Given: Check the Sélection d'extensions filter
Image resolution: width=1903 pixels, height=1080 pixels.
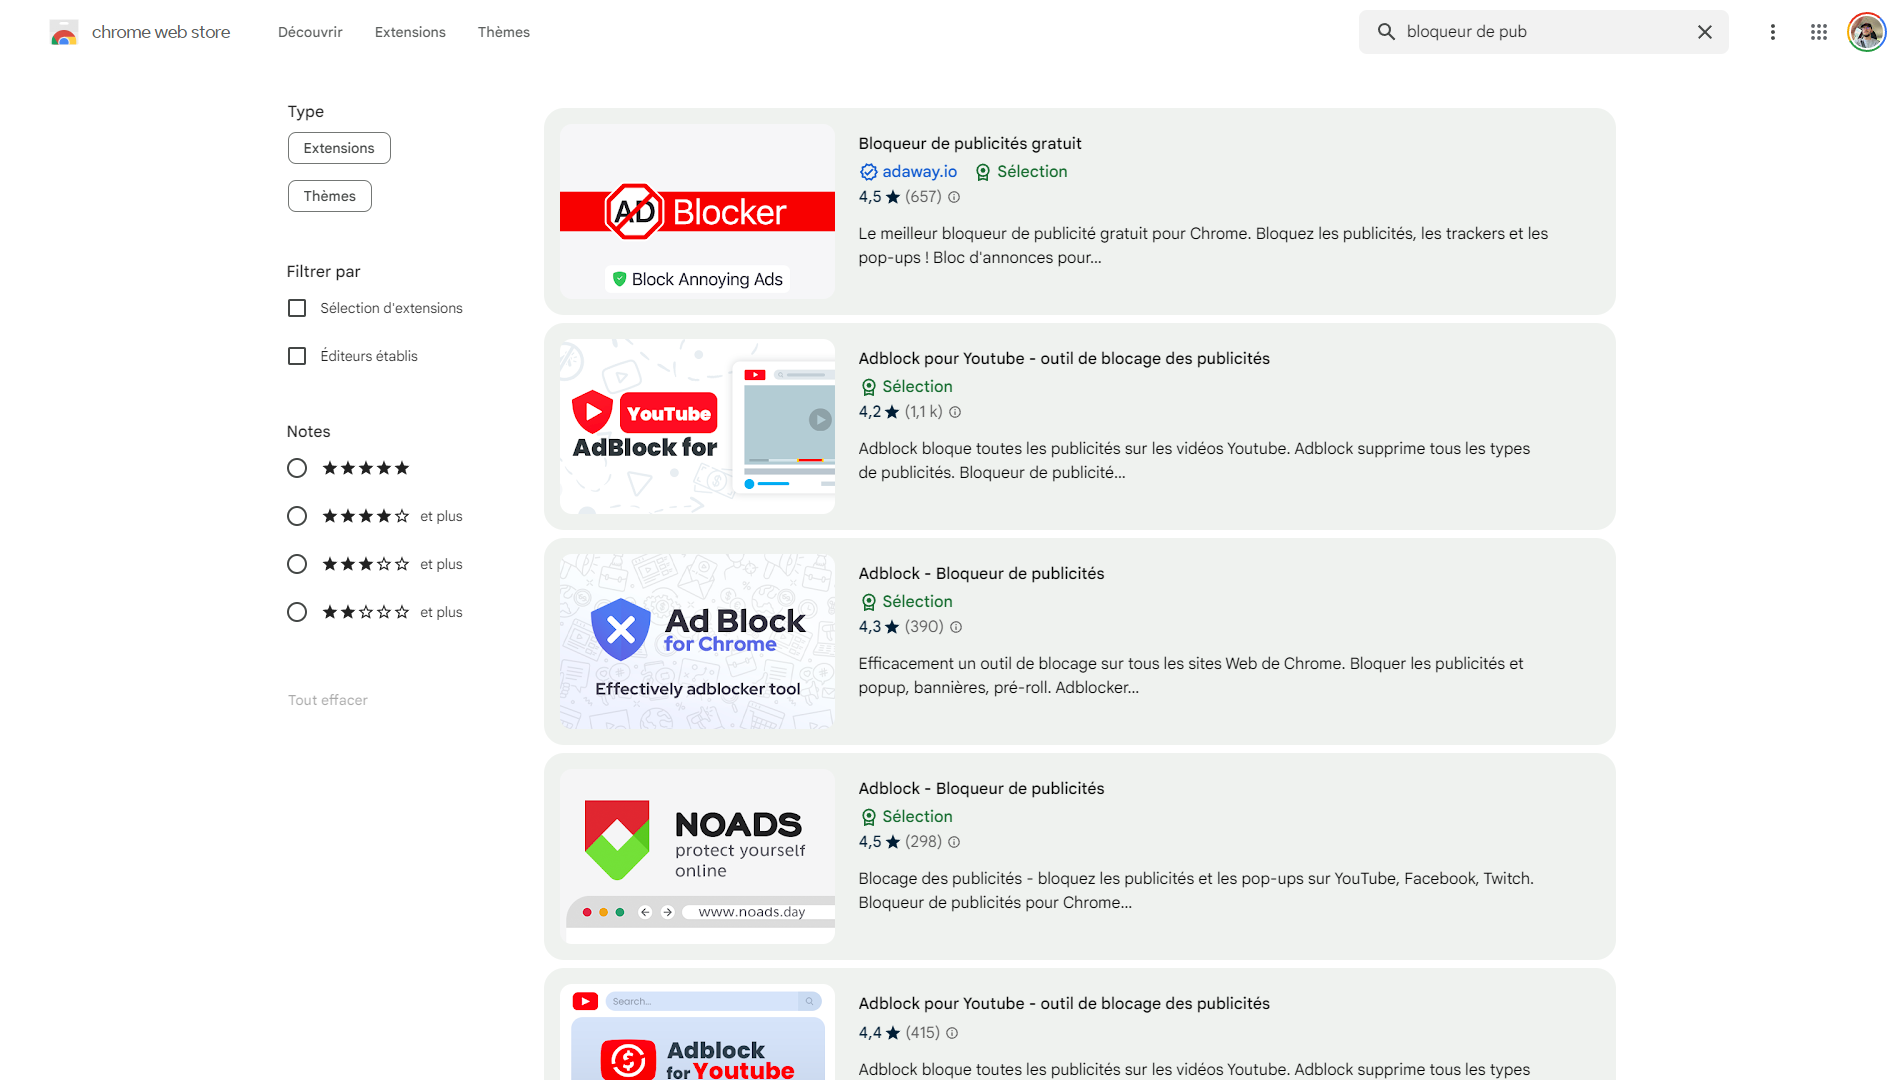Looking at the screenshot, I should [296, 307].
